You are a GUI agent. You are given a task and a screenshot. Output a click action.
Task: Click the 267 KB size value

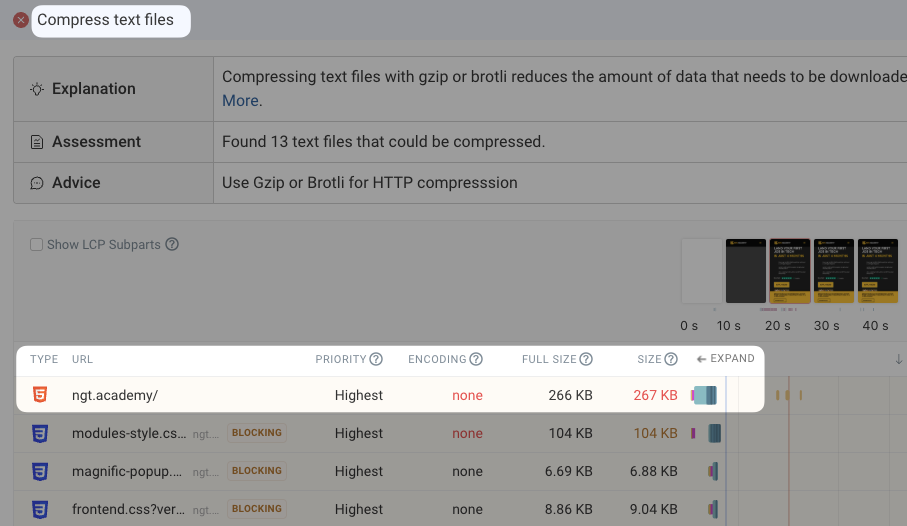click(655, 395)
